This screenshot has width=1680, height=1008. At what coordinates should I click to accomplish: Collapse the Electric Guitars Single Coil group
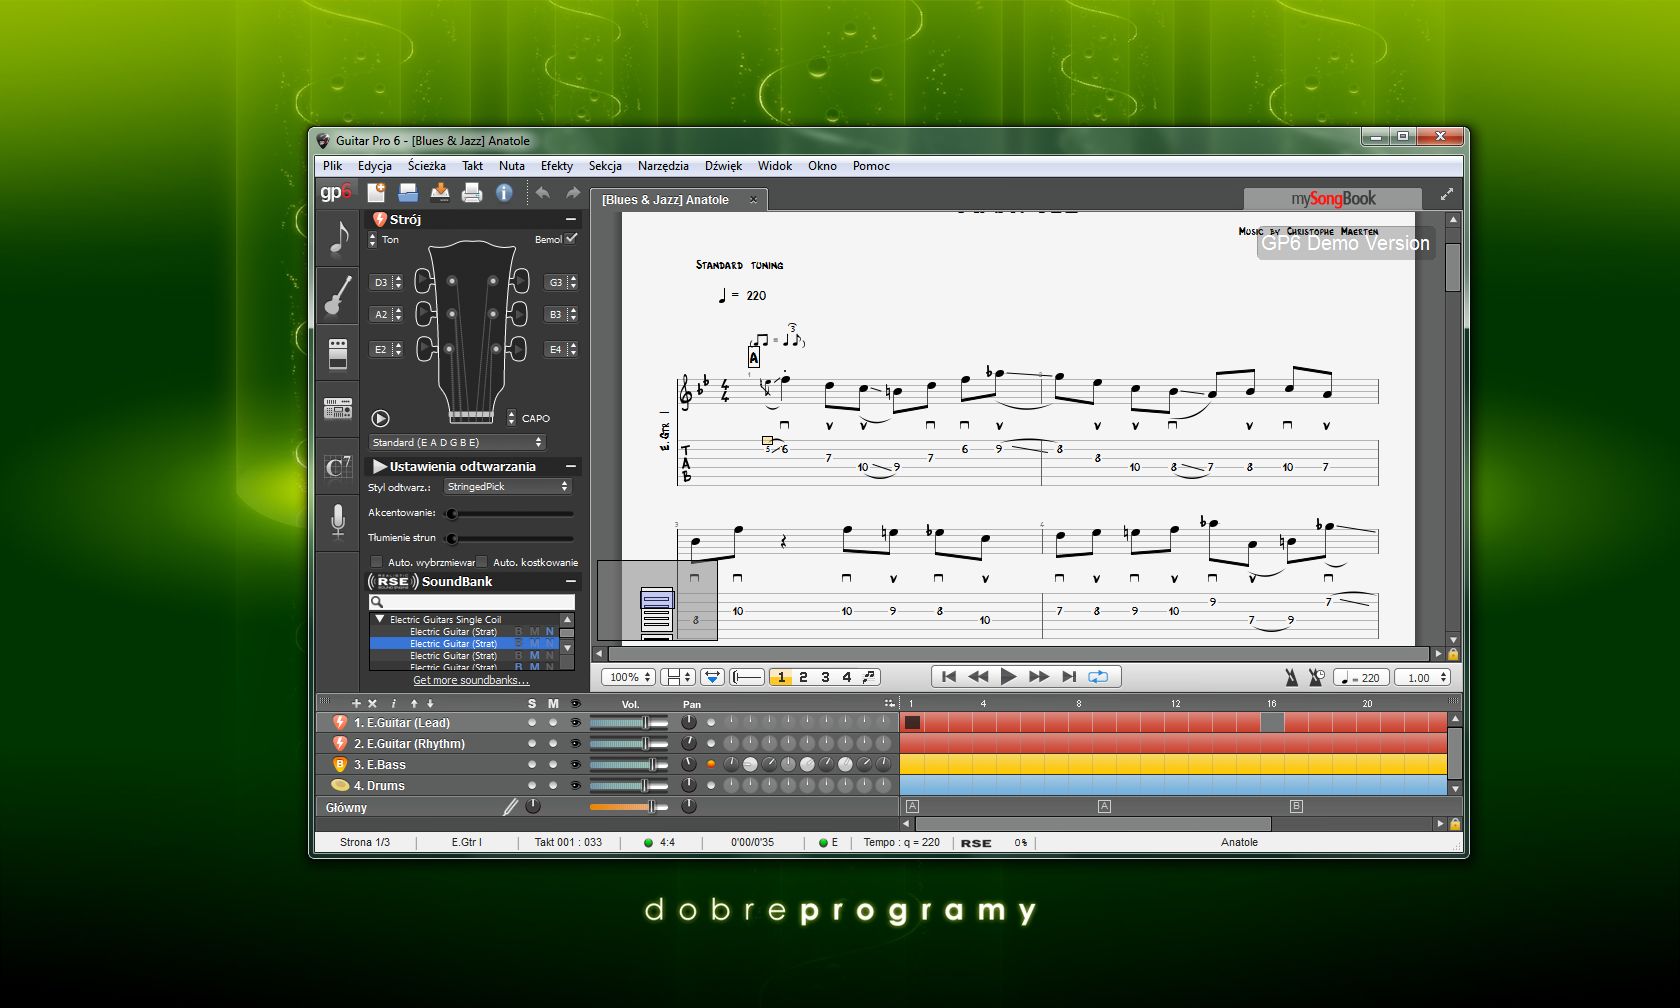[380, 619]
